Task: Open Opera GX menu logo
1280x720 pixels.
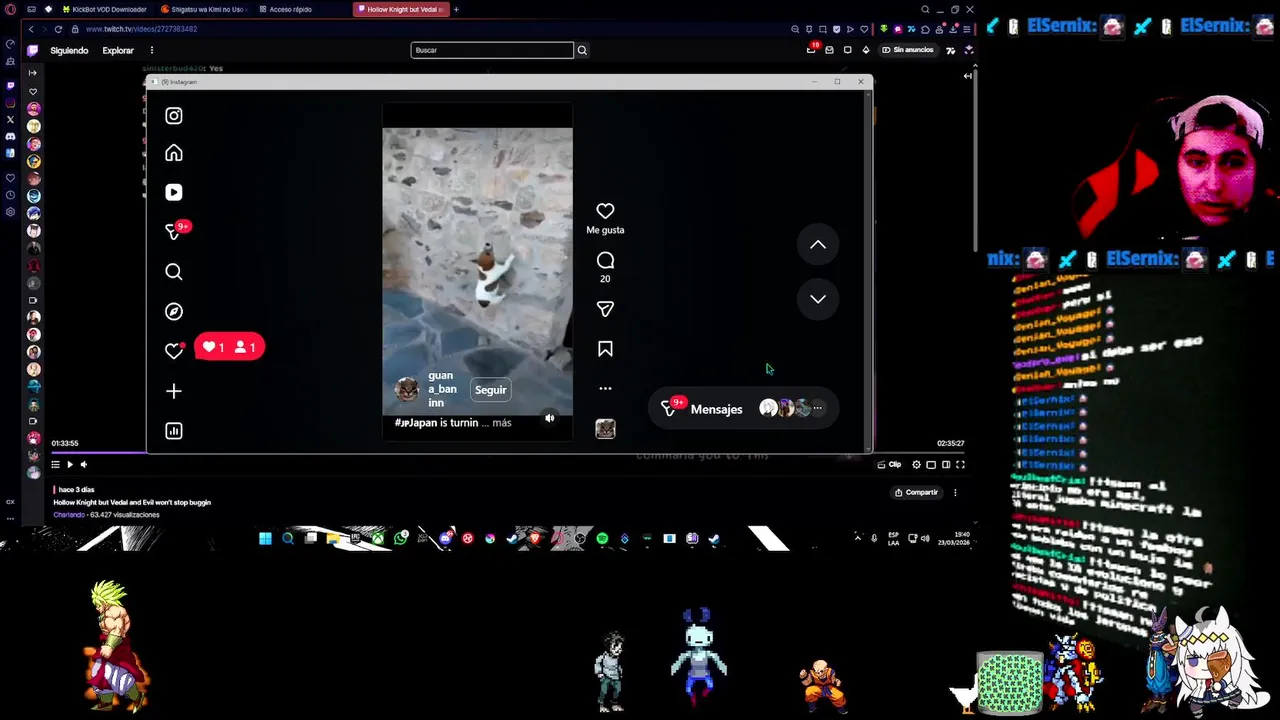Action: point(11,9)
